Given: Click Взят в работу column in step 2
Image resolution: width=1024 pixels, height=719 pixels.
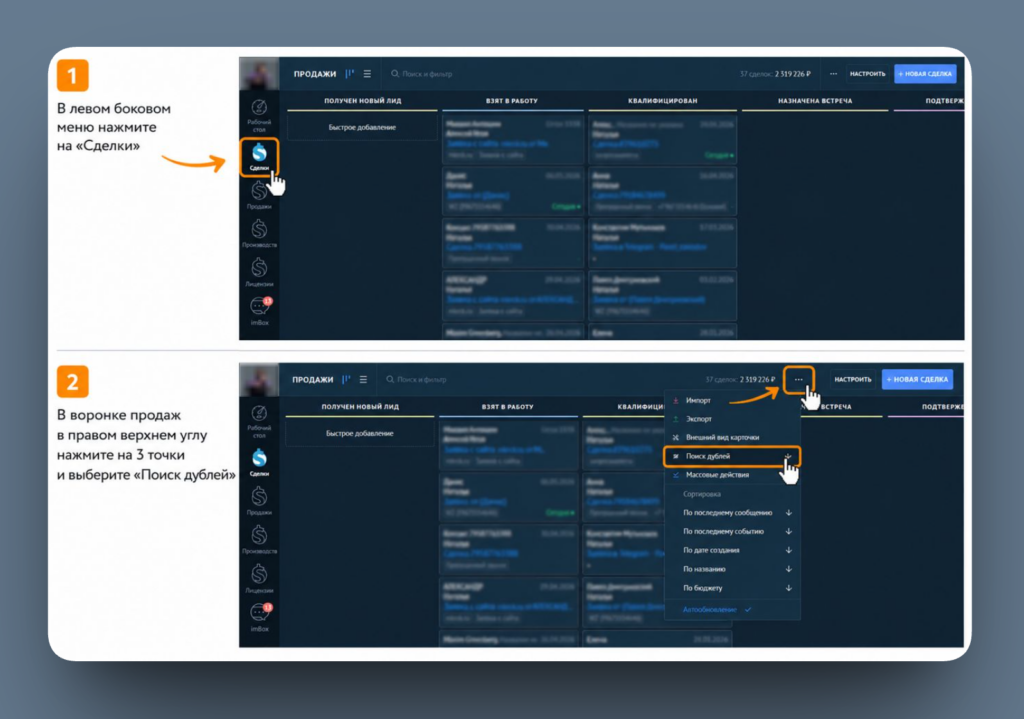Looking at the screenshot, I should (508, 407).
